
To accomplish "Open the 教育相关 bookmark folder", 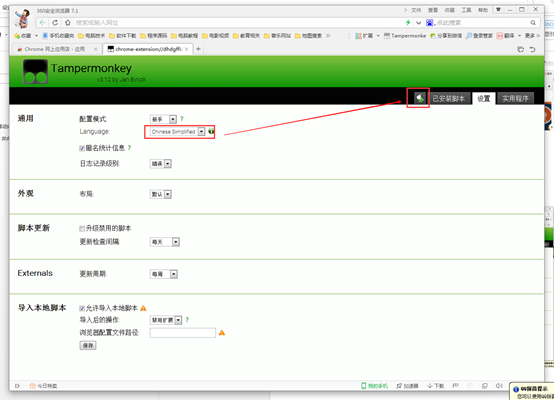I will [x=247, y=36].
